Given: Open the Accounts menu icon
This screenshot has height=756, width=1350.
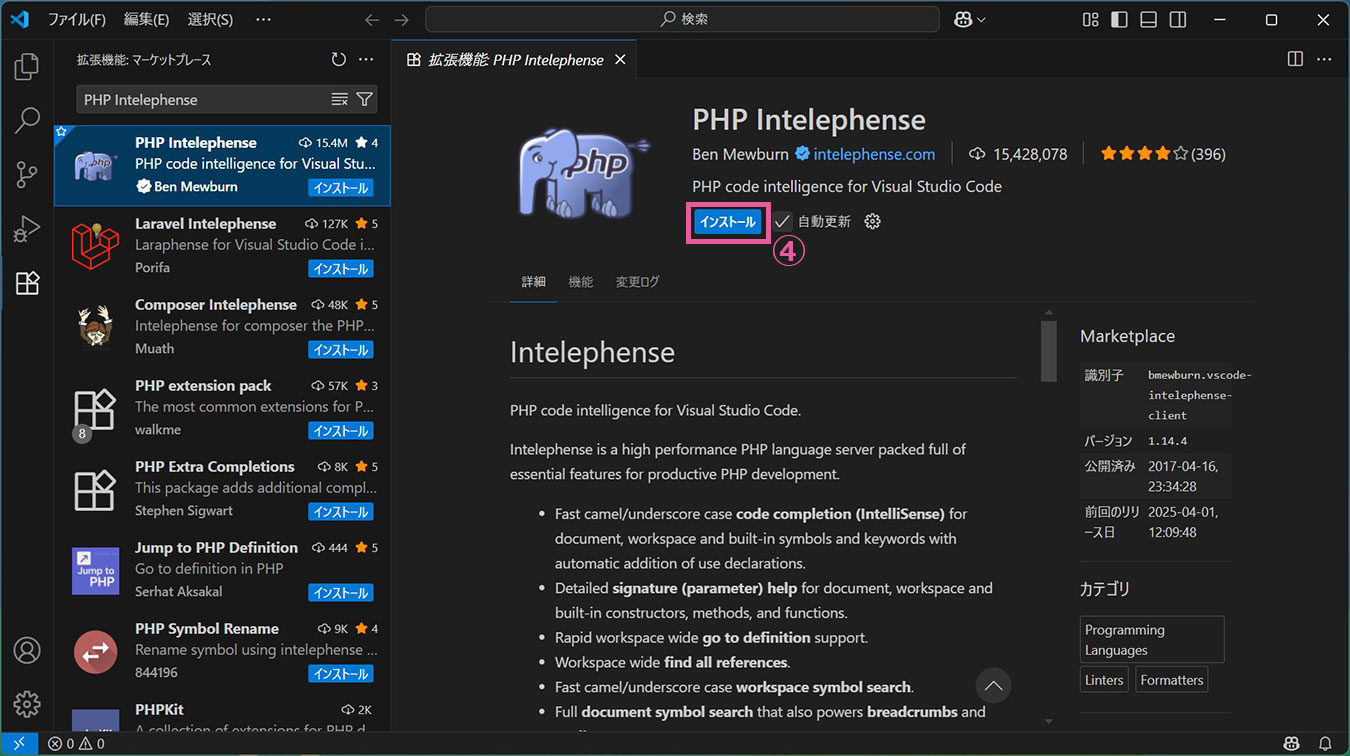Looking at the screenshot, I should [27, 649].
